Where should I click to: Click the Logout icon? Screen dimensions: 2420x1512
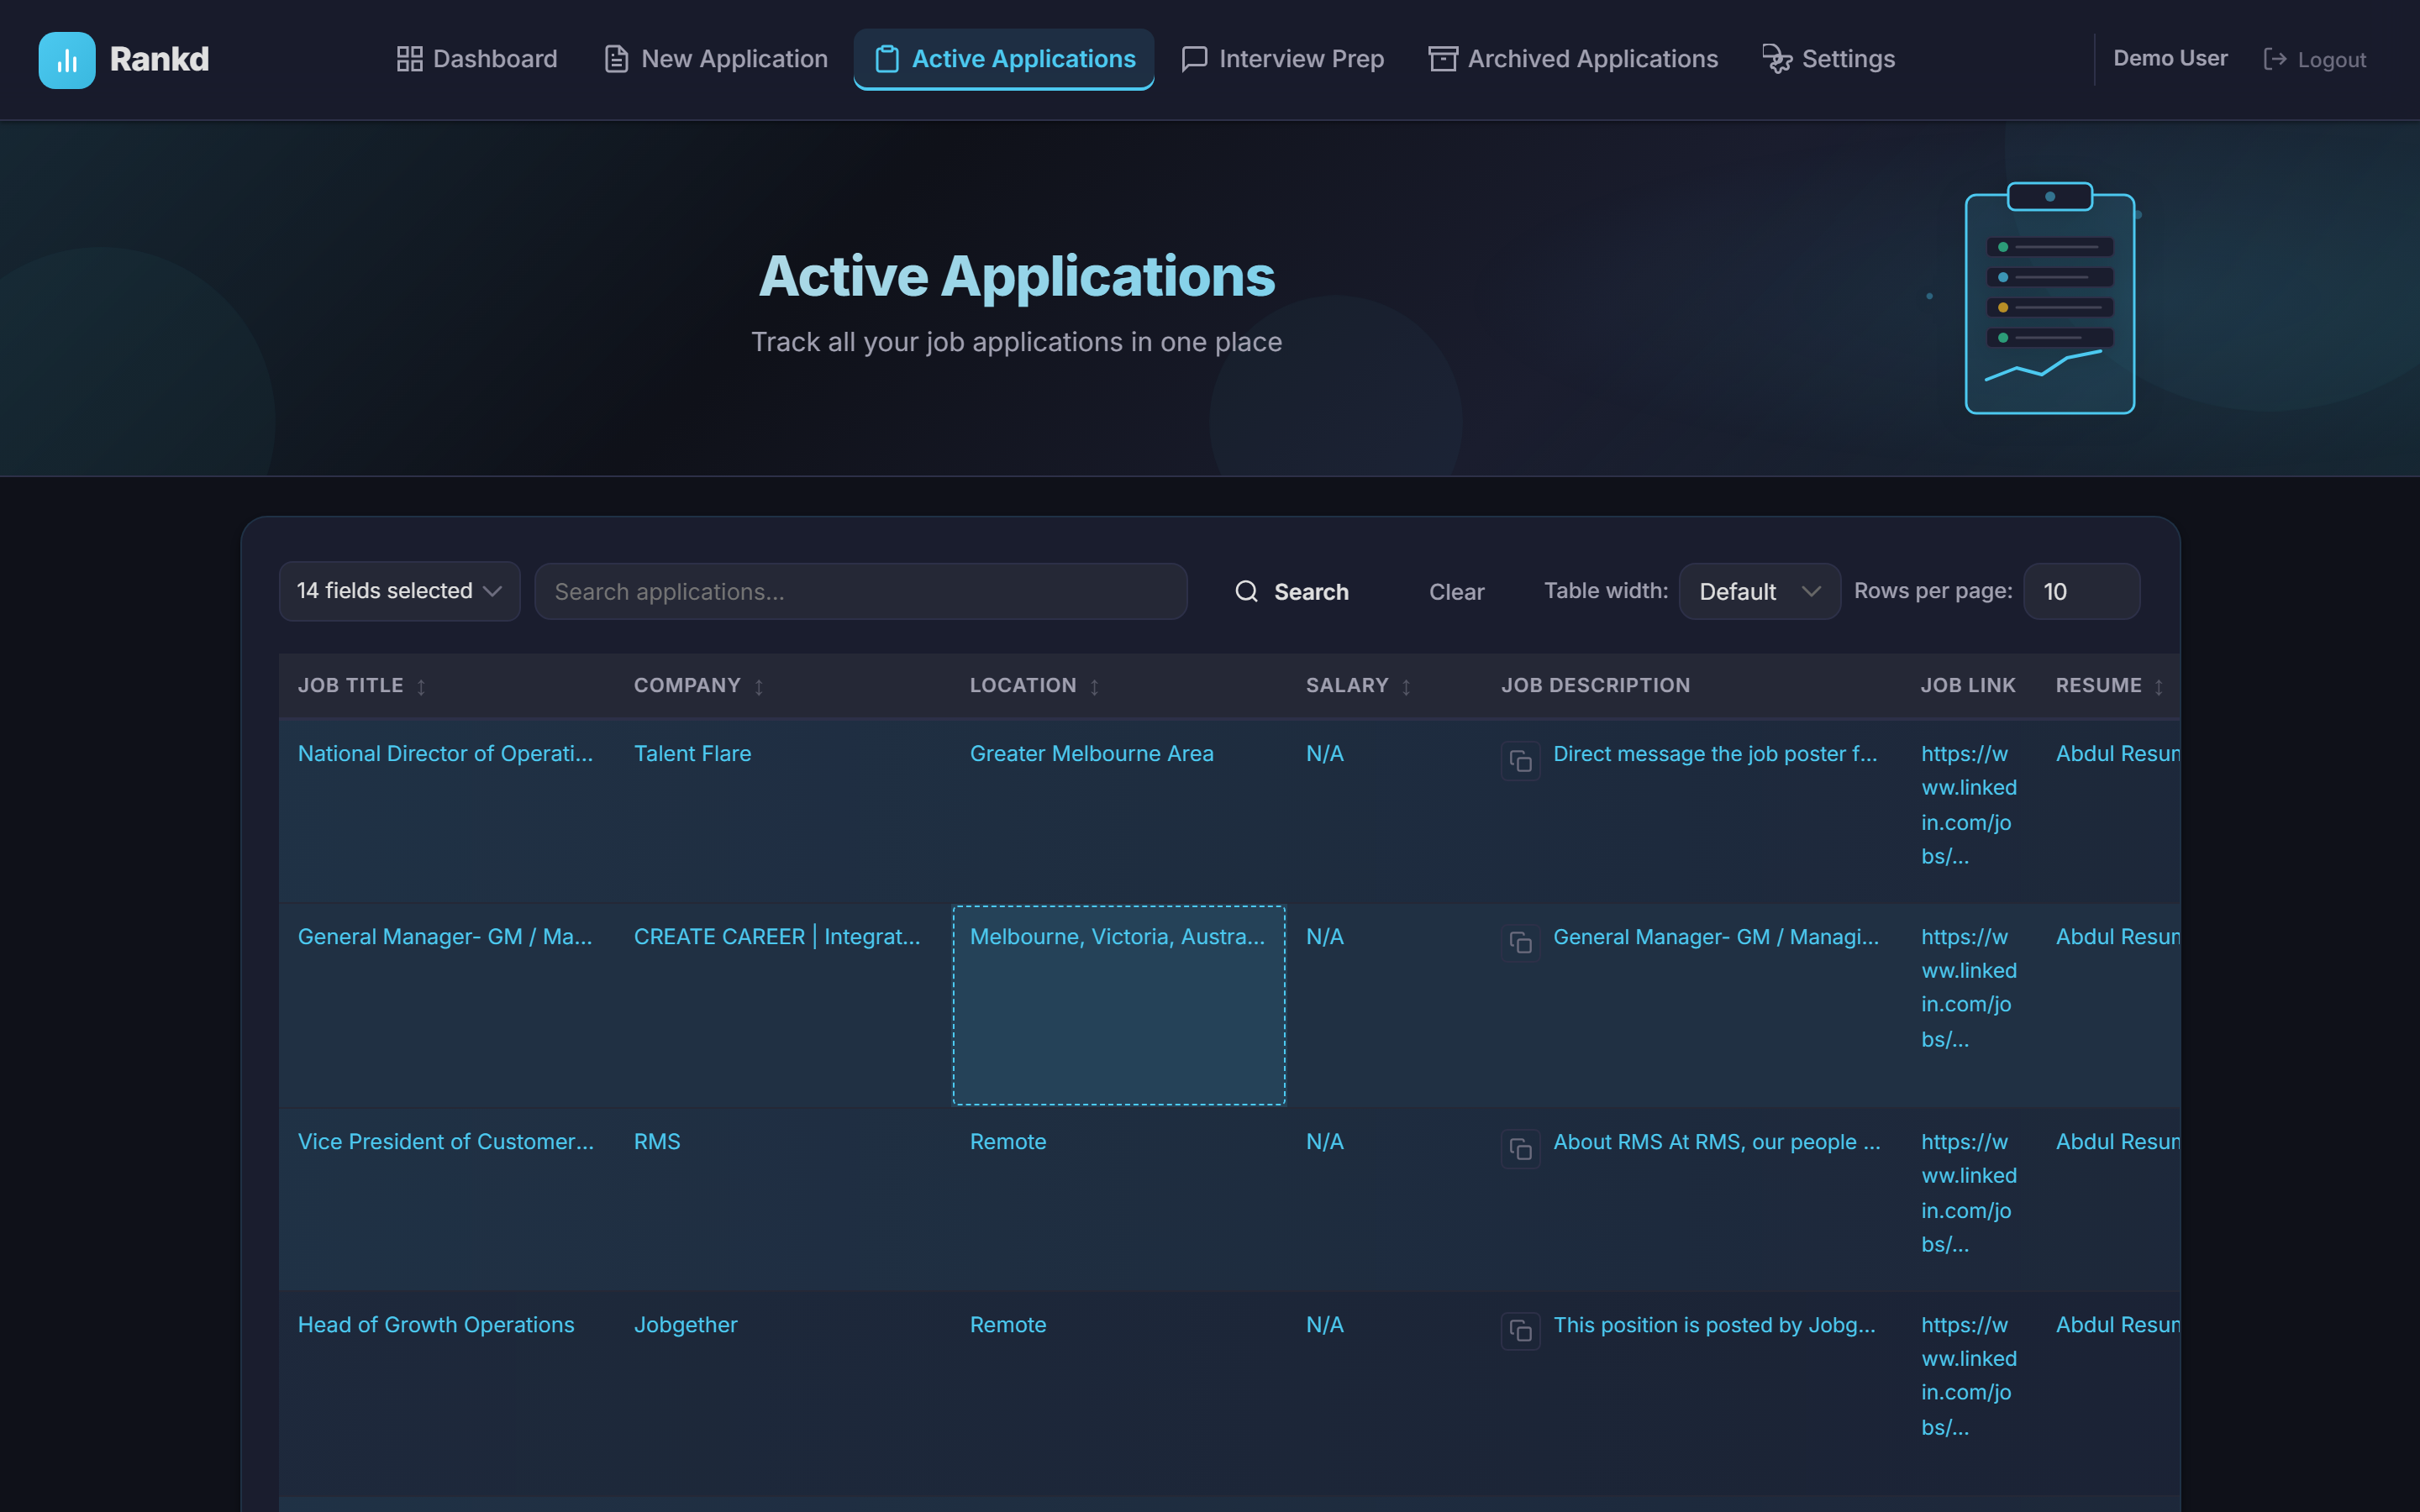click(2277, 59)
